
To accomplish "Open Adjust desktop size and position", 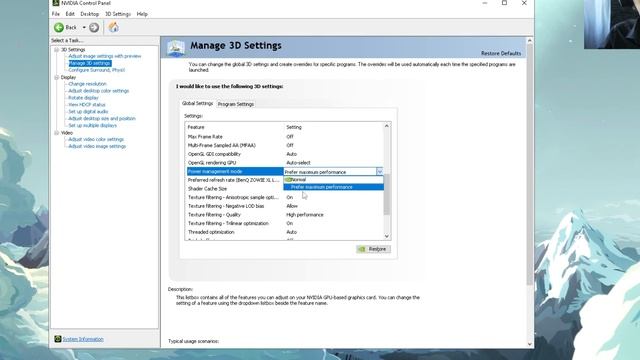I will click(x=102, y=118).
